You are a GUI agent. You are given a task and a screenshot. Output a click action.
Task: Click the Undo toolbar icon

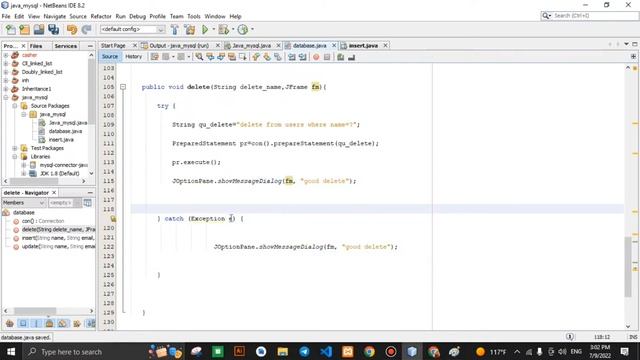tap(72, 29)
